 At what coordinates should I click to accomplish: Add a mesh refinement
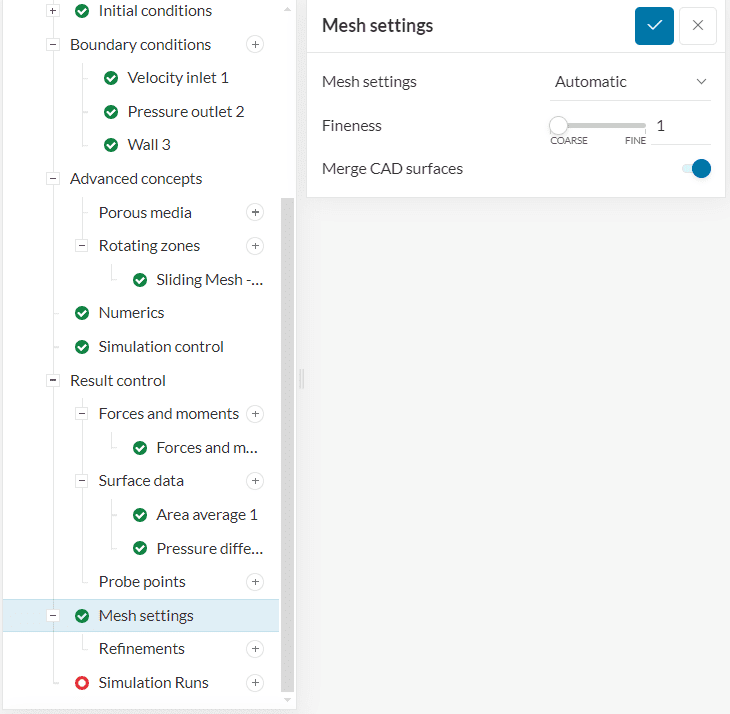(255, 649)
